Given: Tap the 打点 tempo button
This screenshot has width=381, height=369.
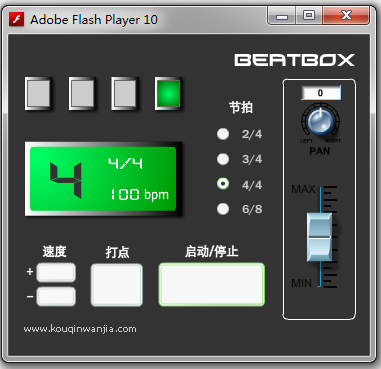Looking at the screenshot, I should coord(117,285).
